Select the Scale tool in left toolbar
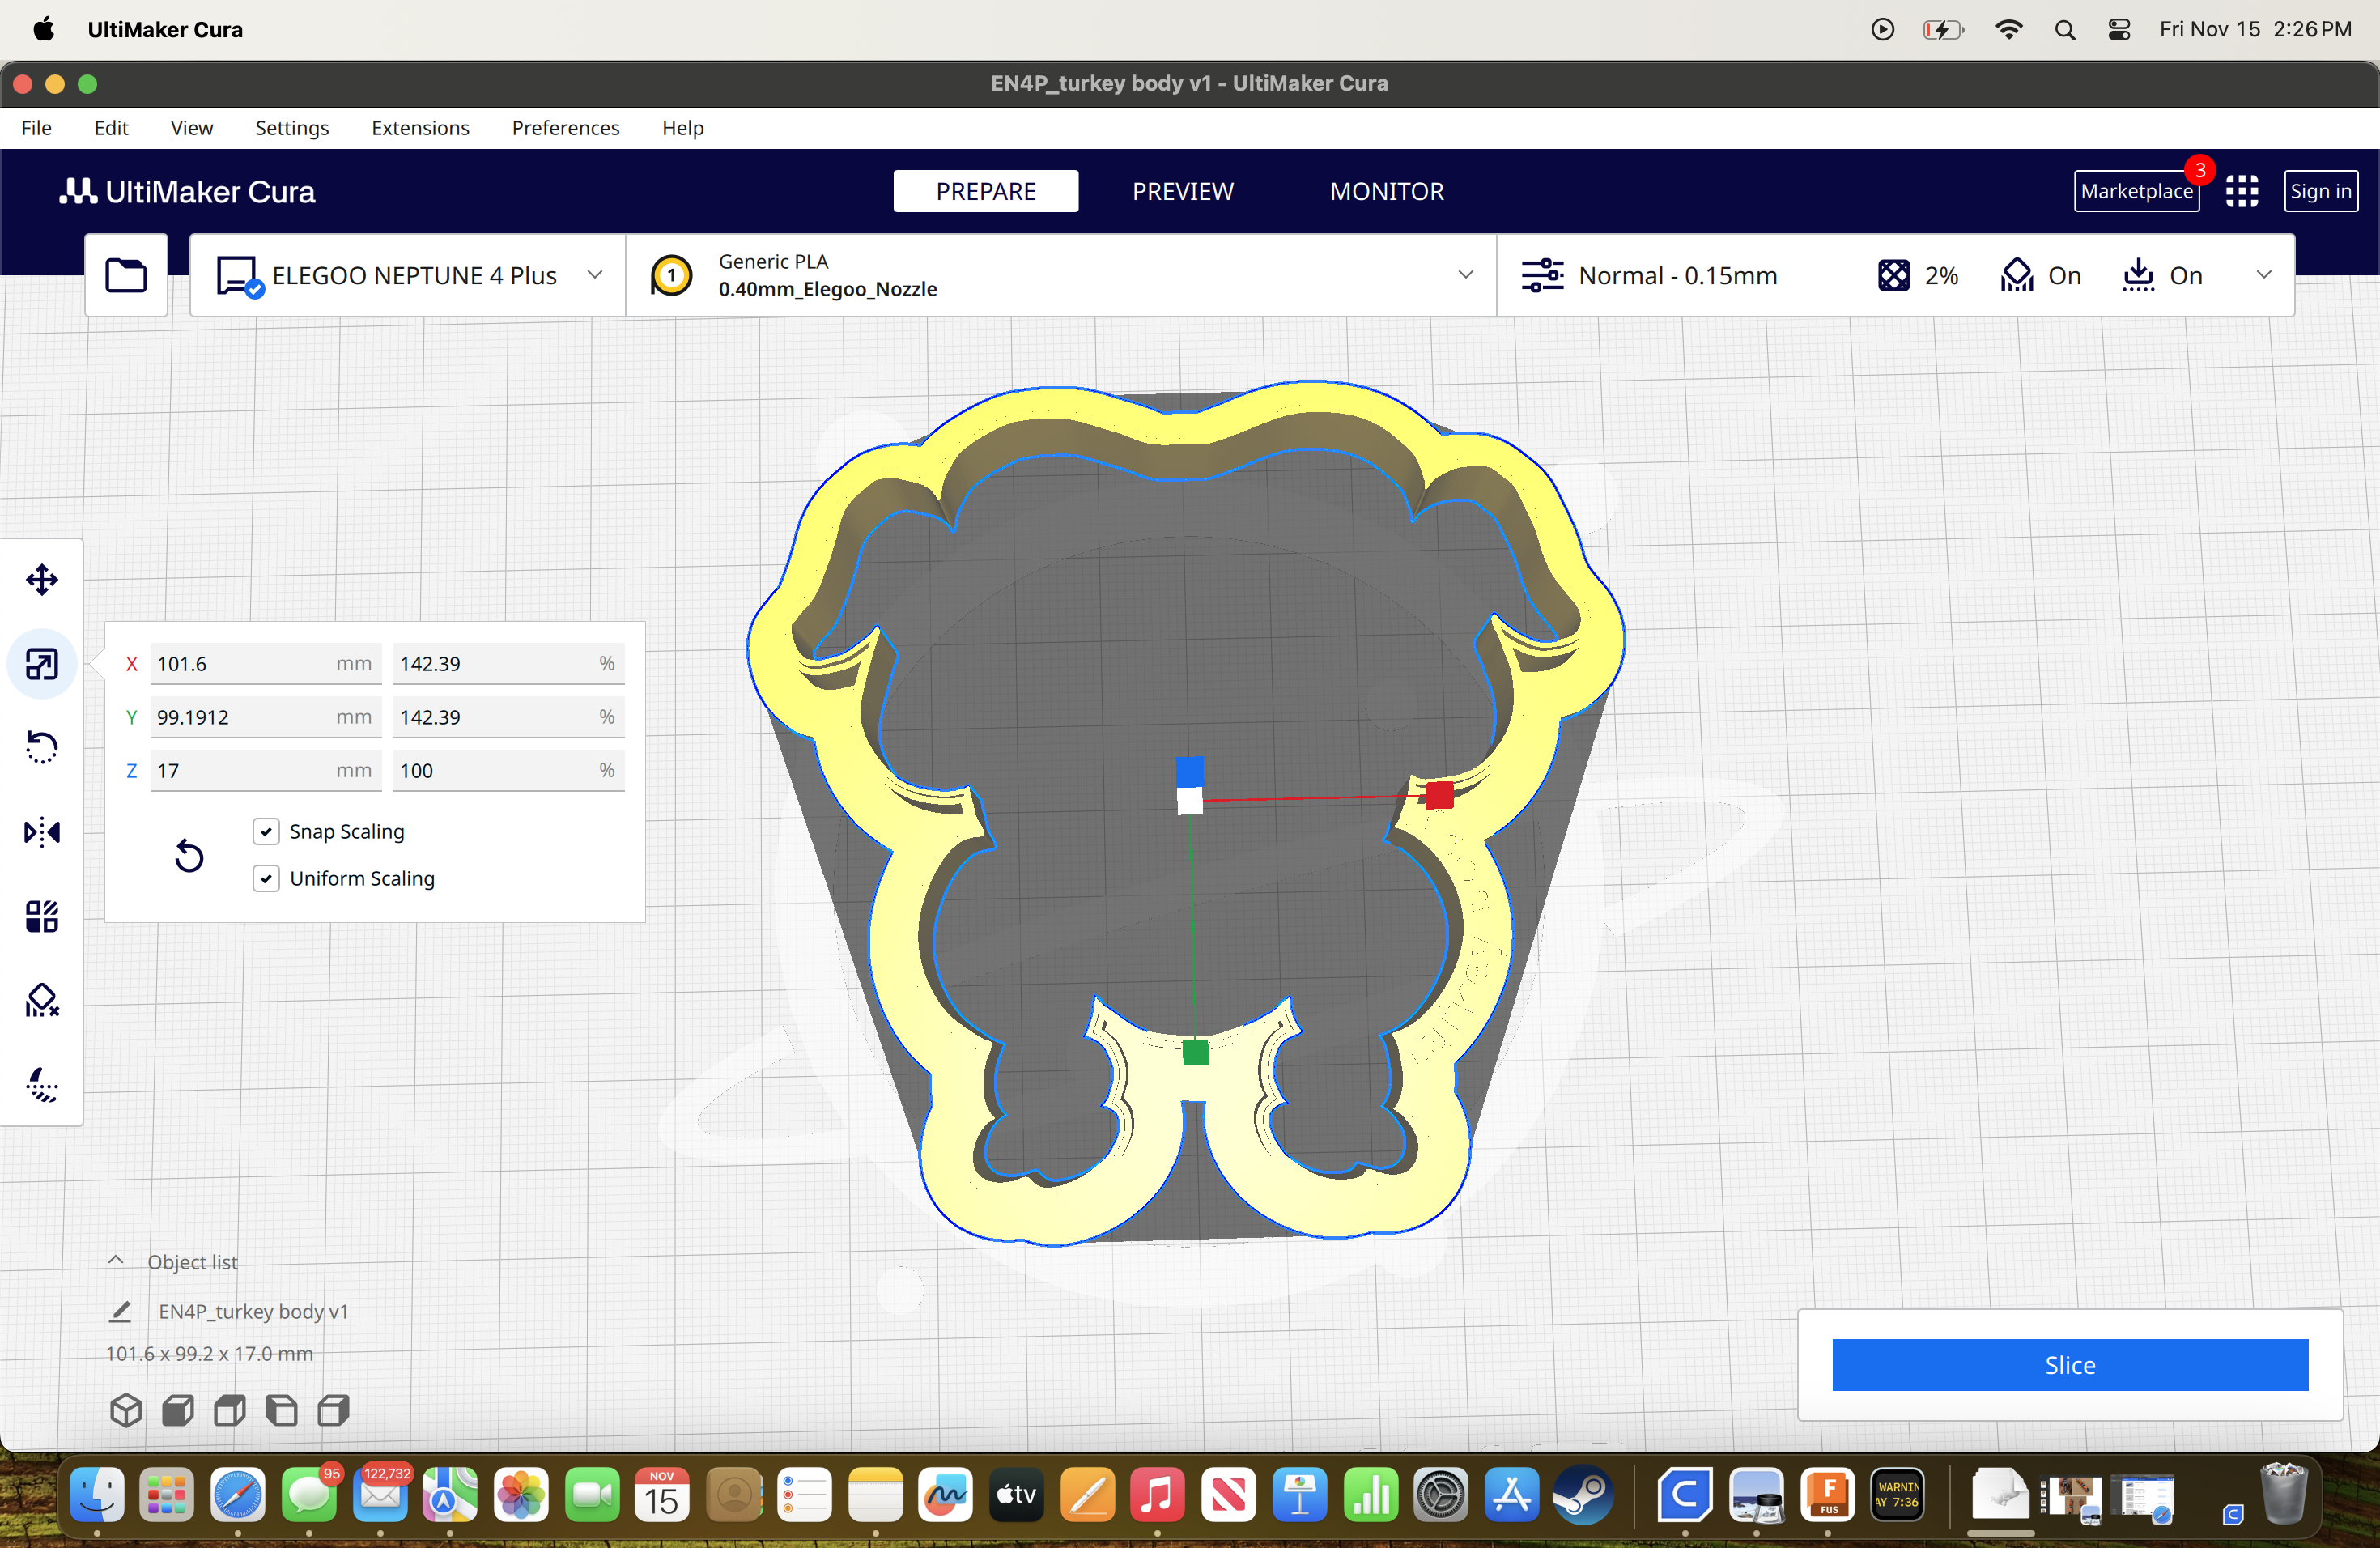The width and height of the screenshot is (2380, 1548). pos(42,664)
